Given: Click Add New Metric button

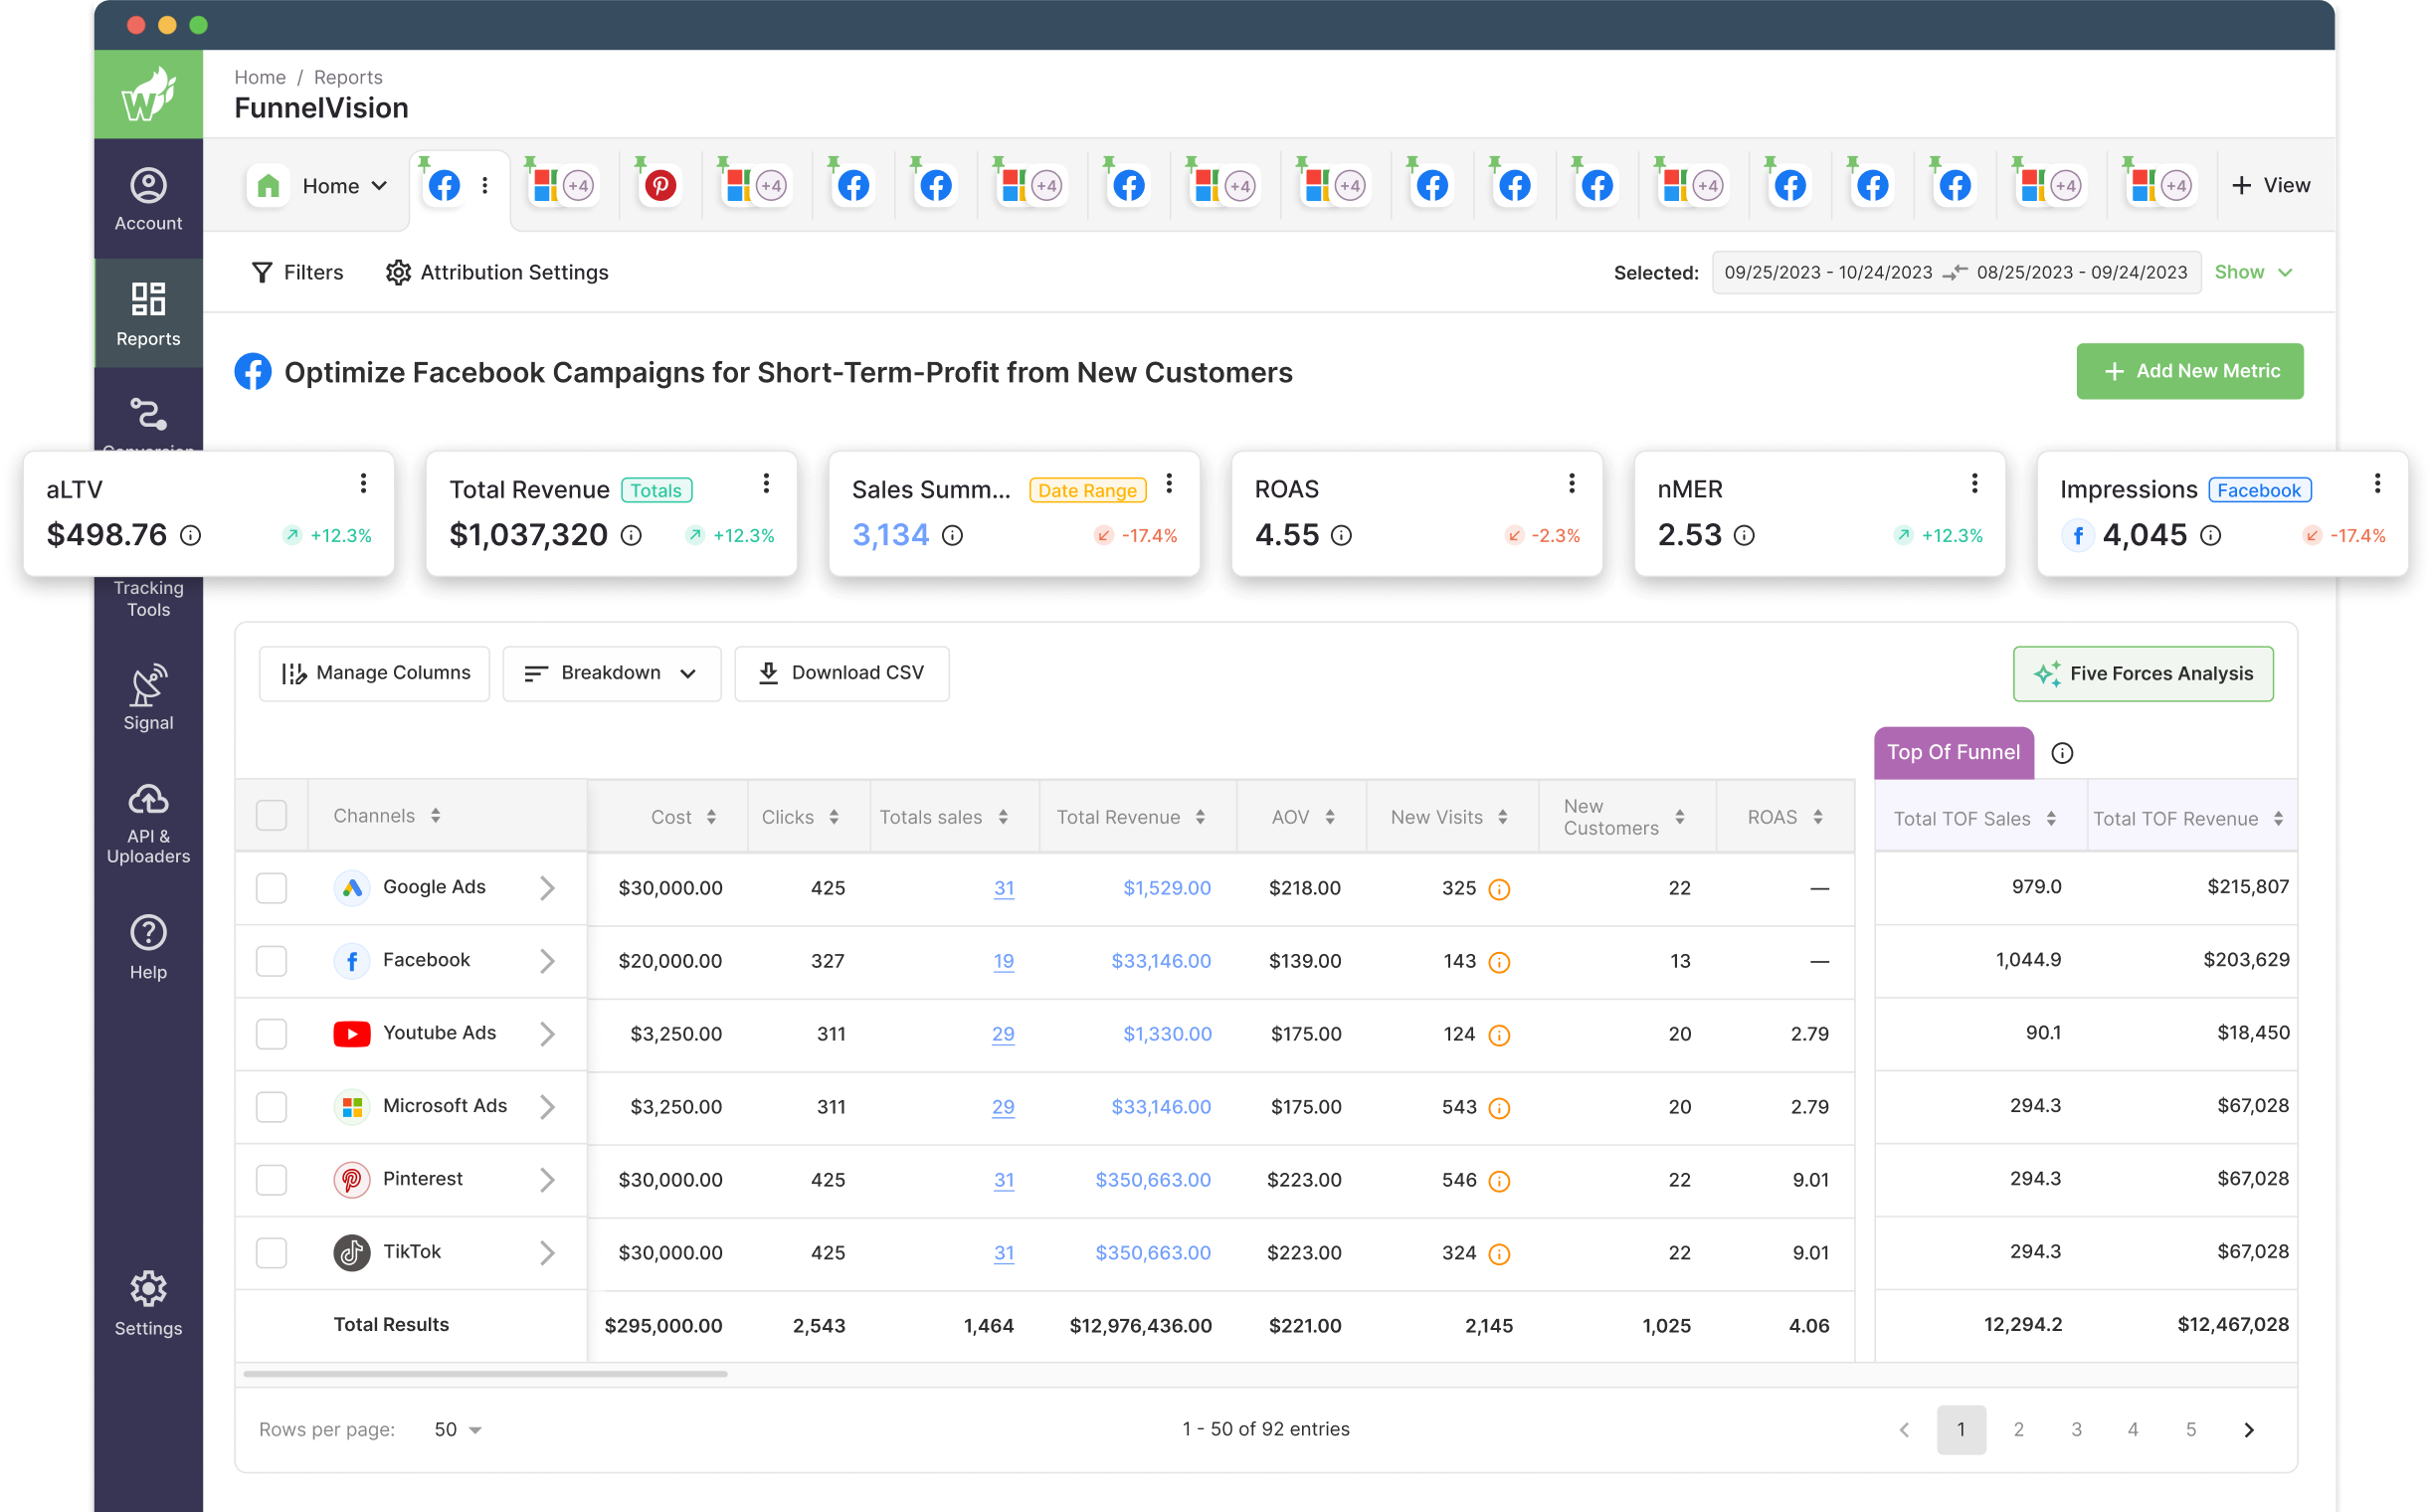Looking at the screenshot, I should 2188,371.
